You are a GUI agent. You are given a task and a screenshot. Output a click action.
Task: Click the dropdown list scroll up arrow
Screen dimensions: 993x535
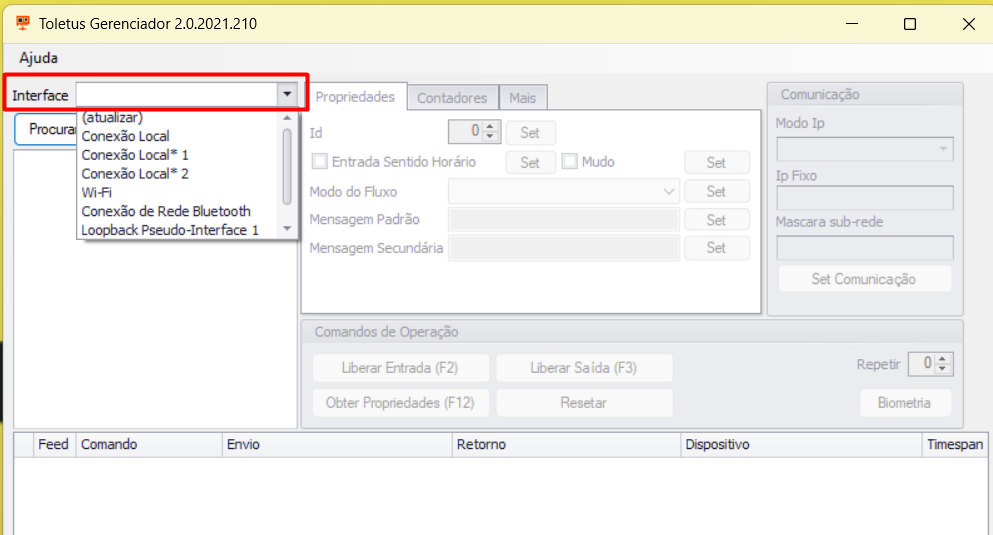coord(288,118)
